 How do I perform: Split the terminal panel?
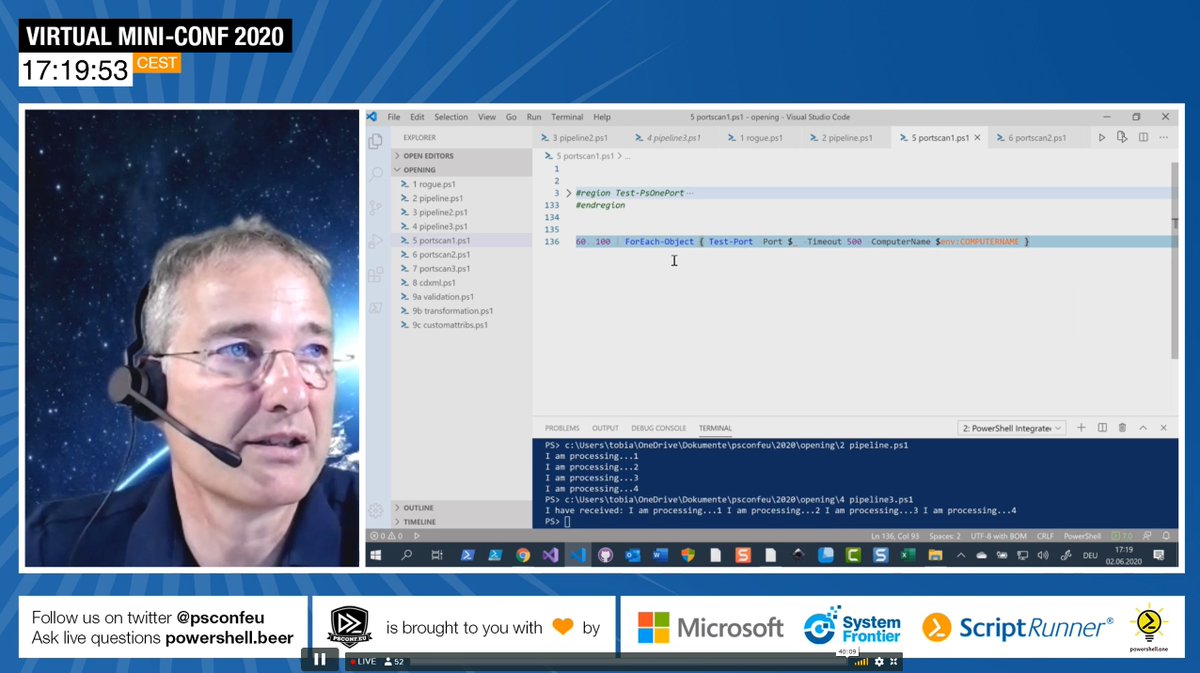[1102, 428]
